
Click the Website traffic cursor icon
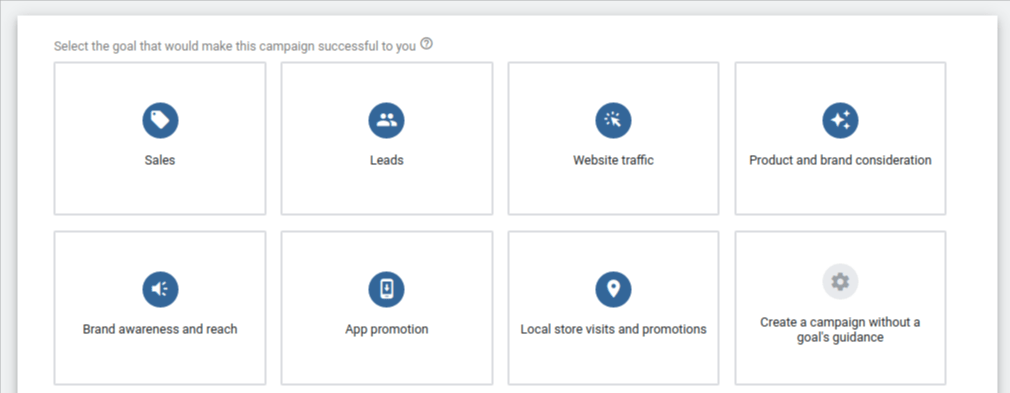tap(613, 120)
